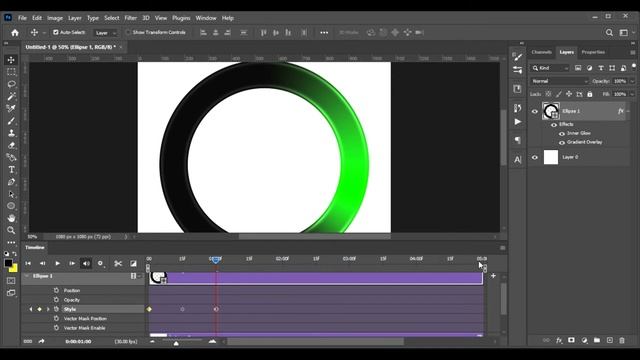
Task: Step to previous frame
Action: pos(42,264)
